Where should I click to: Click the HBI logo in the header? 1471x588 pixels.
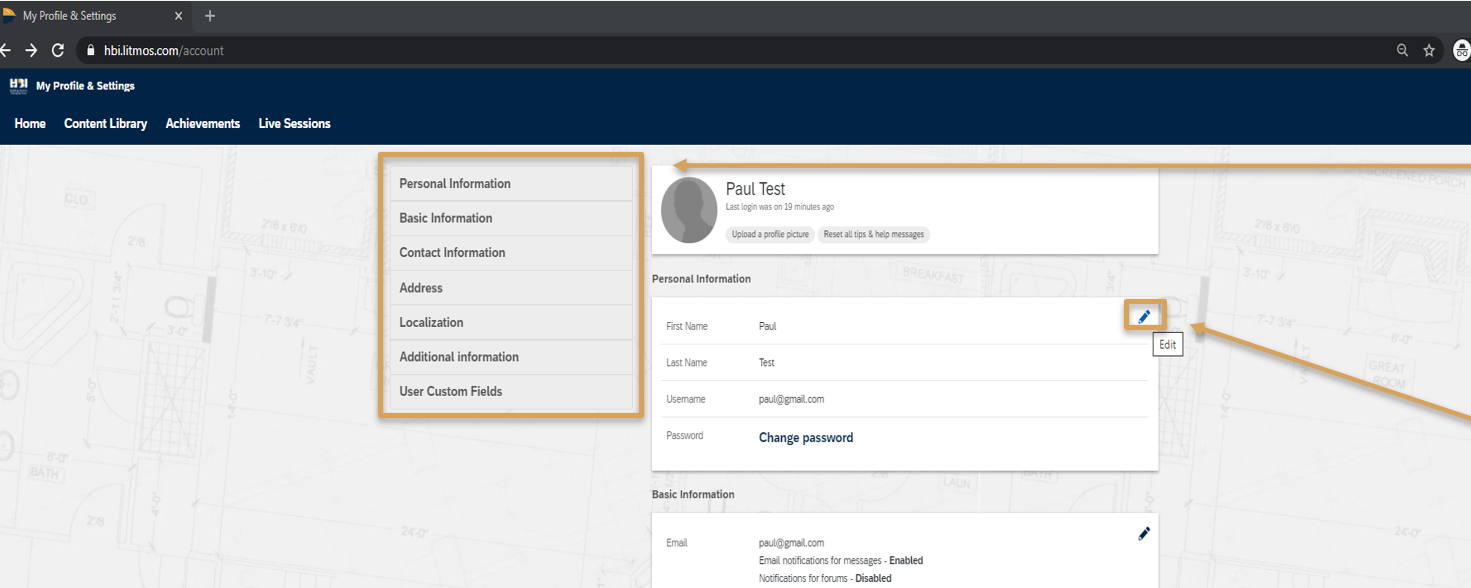[x=18, y=86]
